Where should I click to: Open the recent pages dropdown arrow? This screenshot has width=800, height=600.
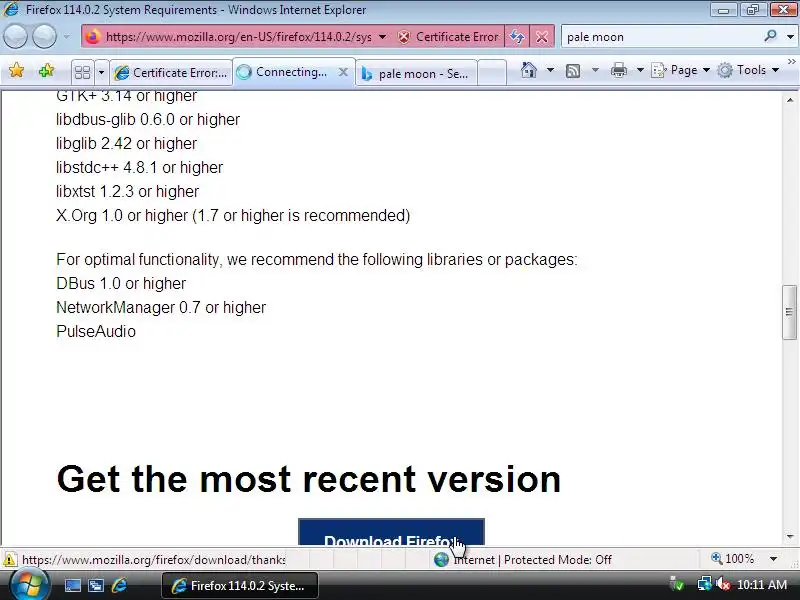click(66, 37)
